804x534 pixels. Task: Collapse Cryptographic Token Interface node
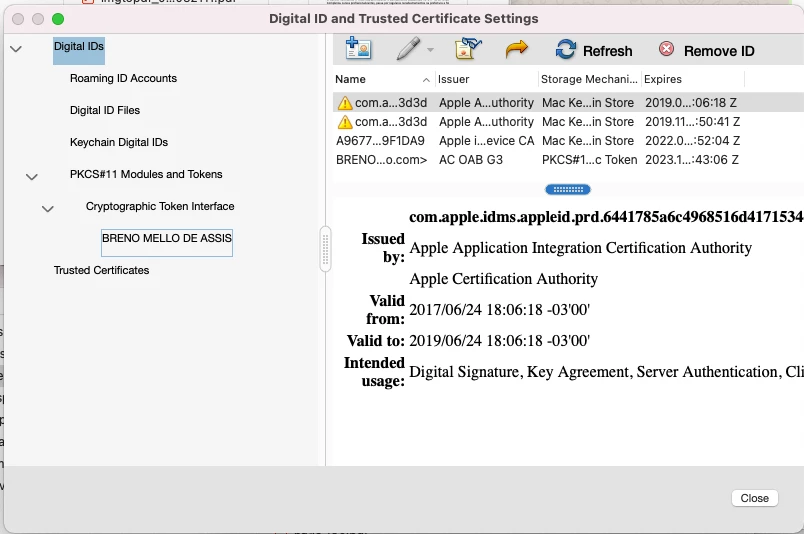(48, 209)
